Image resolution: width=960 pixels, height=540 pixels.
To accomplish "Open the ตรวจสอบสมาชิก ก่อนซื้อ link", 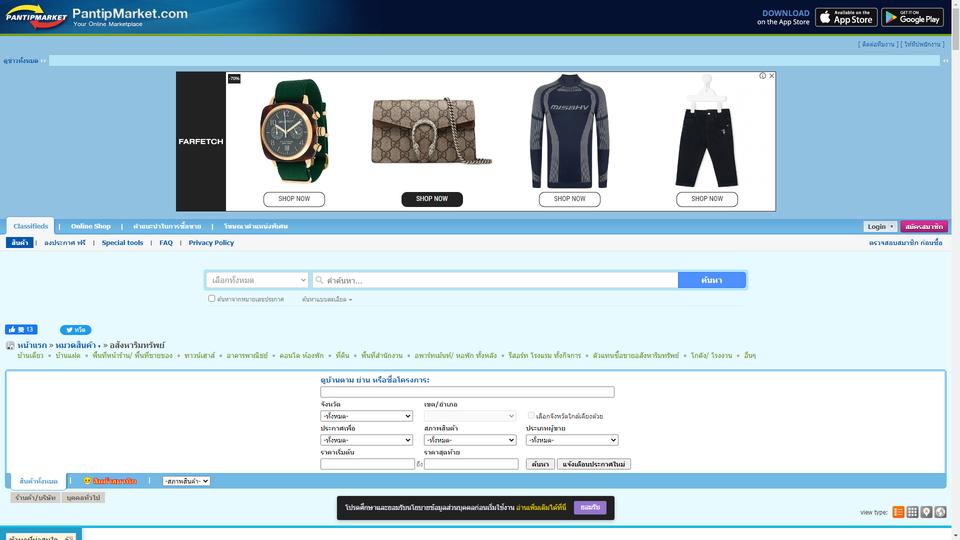I will point(906,243).
